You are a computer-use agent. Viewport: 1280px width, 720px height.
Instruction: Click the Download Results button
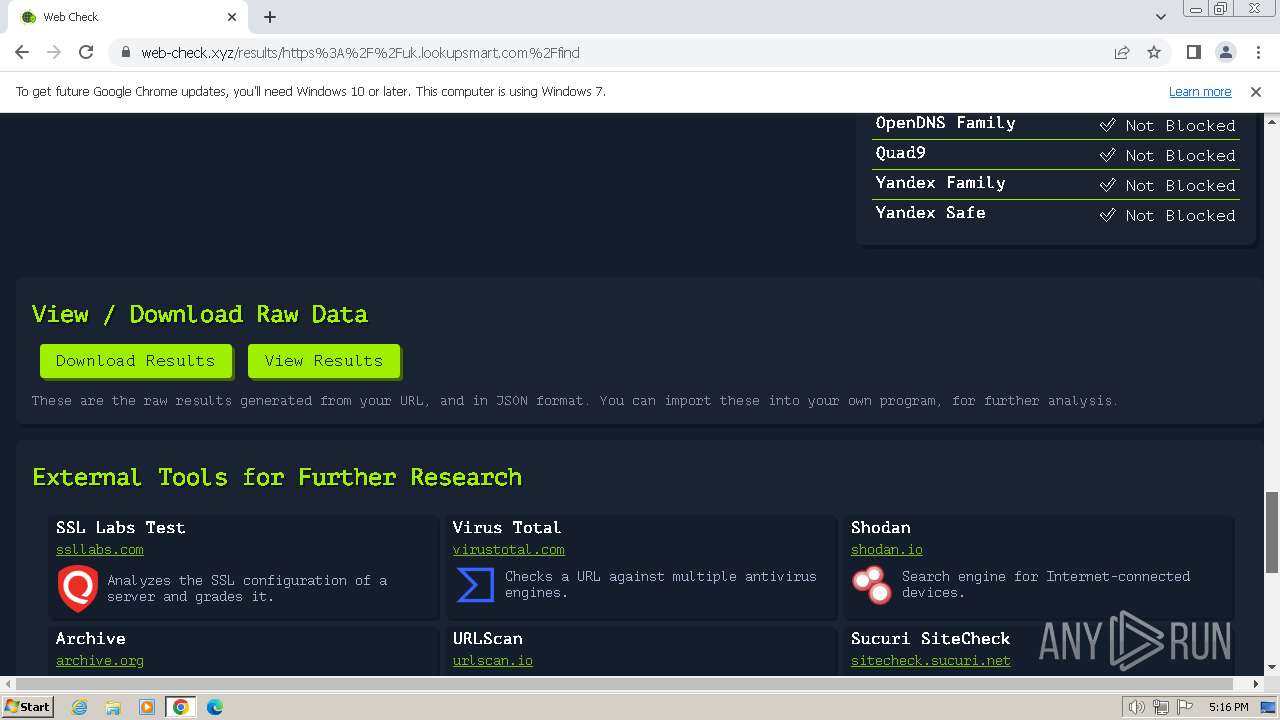click(135, 361)
